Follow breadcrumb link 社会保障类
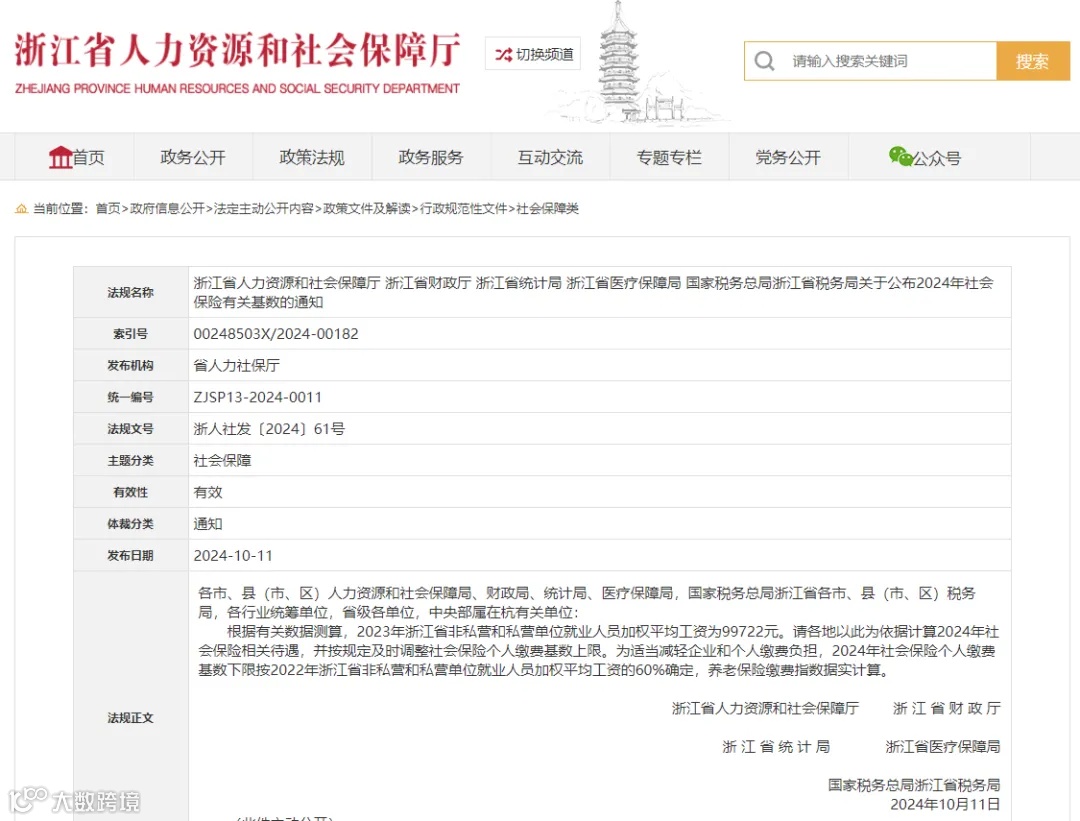Image resolution: width=1080 pixels, height=821 pixels. pyautogui.click(x=548, y=208)
